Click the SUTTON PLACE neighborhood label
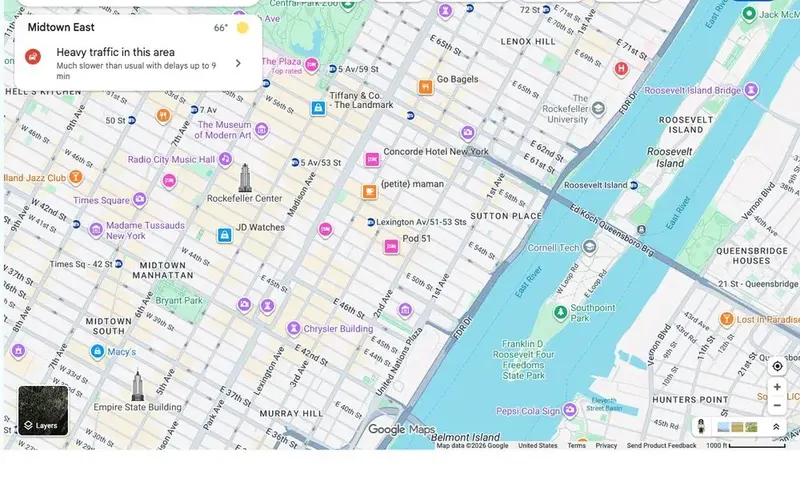This screenshot has height=486, width=800. point(506,216)
